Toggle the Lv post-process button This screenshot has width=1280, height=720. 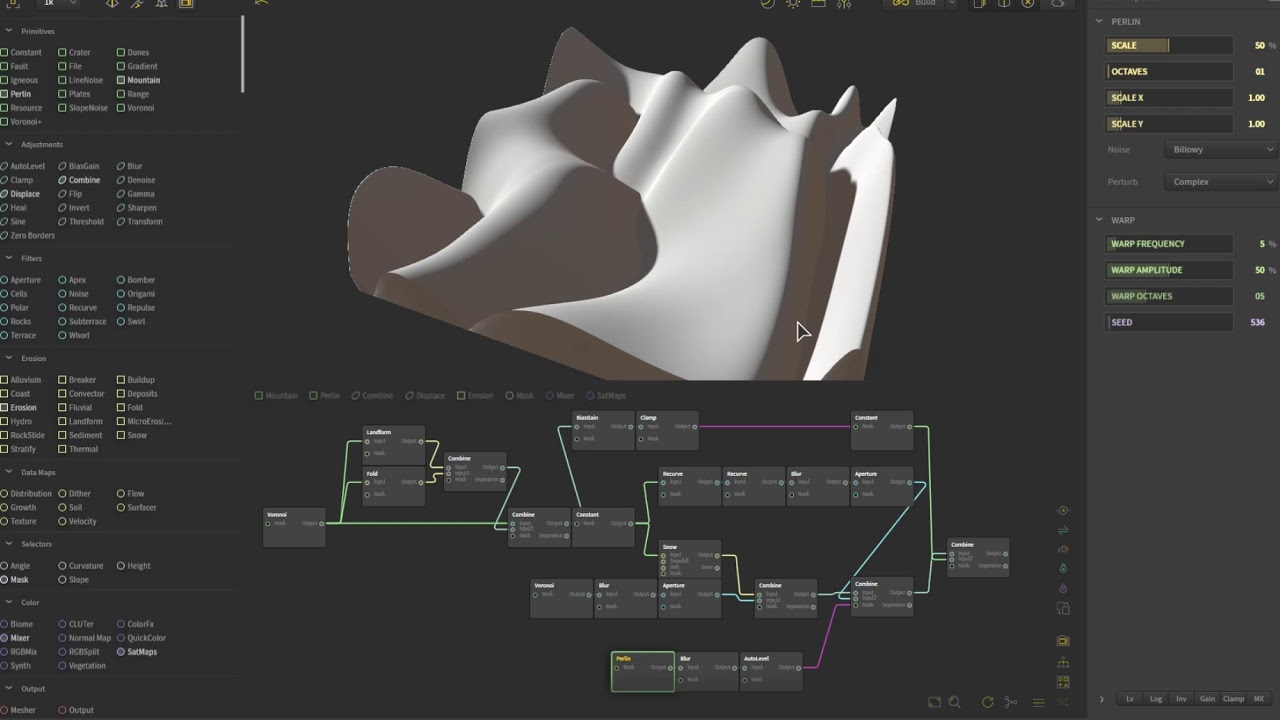[1130, 699]
